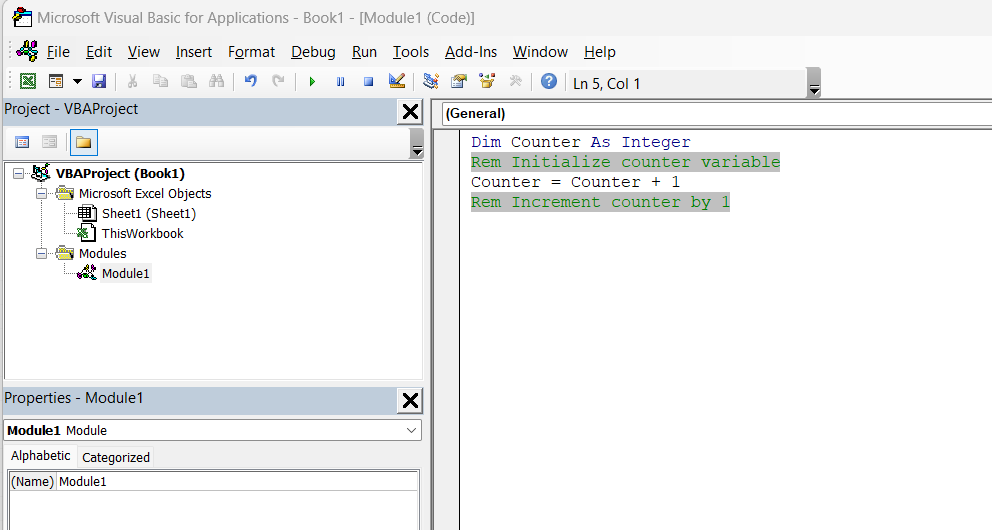Viewport: 992px width, 530px height.
Task: Open the Tools menu
Action: pos(411,52)
